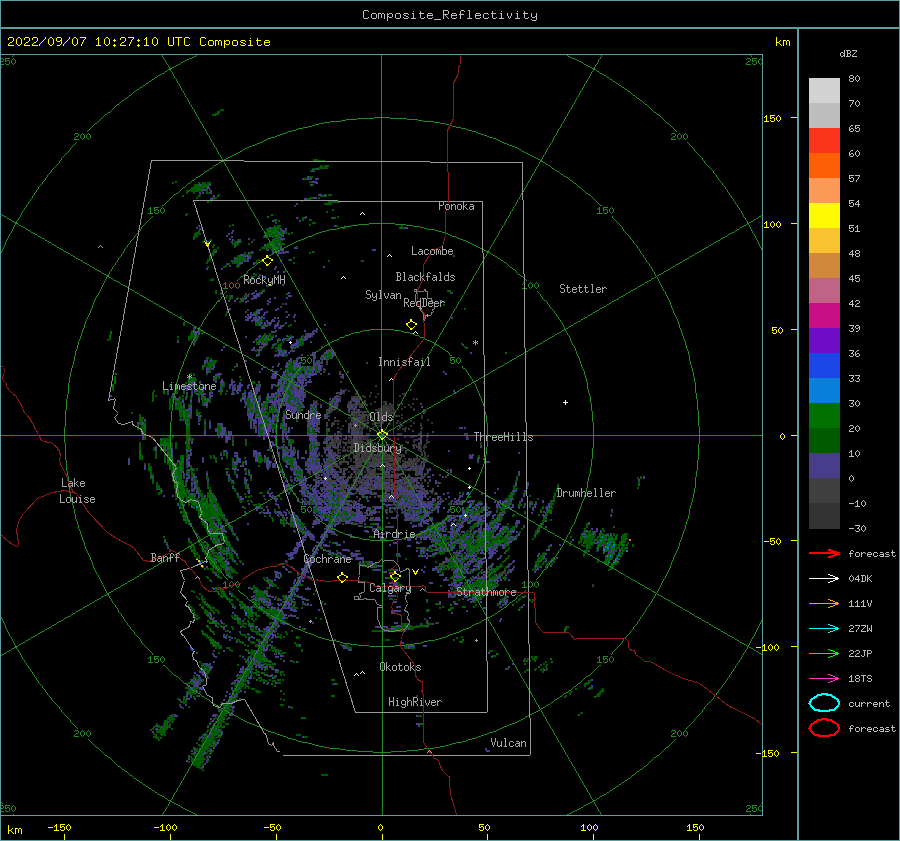Click the yellow radar-site diamond at map center
Screen dimensions: 900x841
click(382, 435)
